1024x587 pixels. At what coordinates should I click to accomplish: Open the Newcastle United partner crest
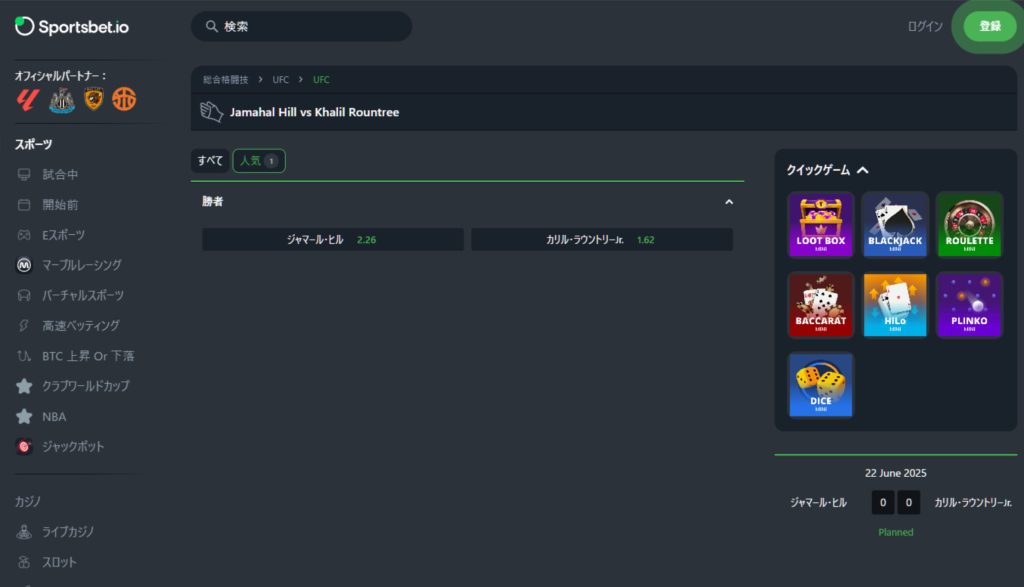click(62, 100)
